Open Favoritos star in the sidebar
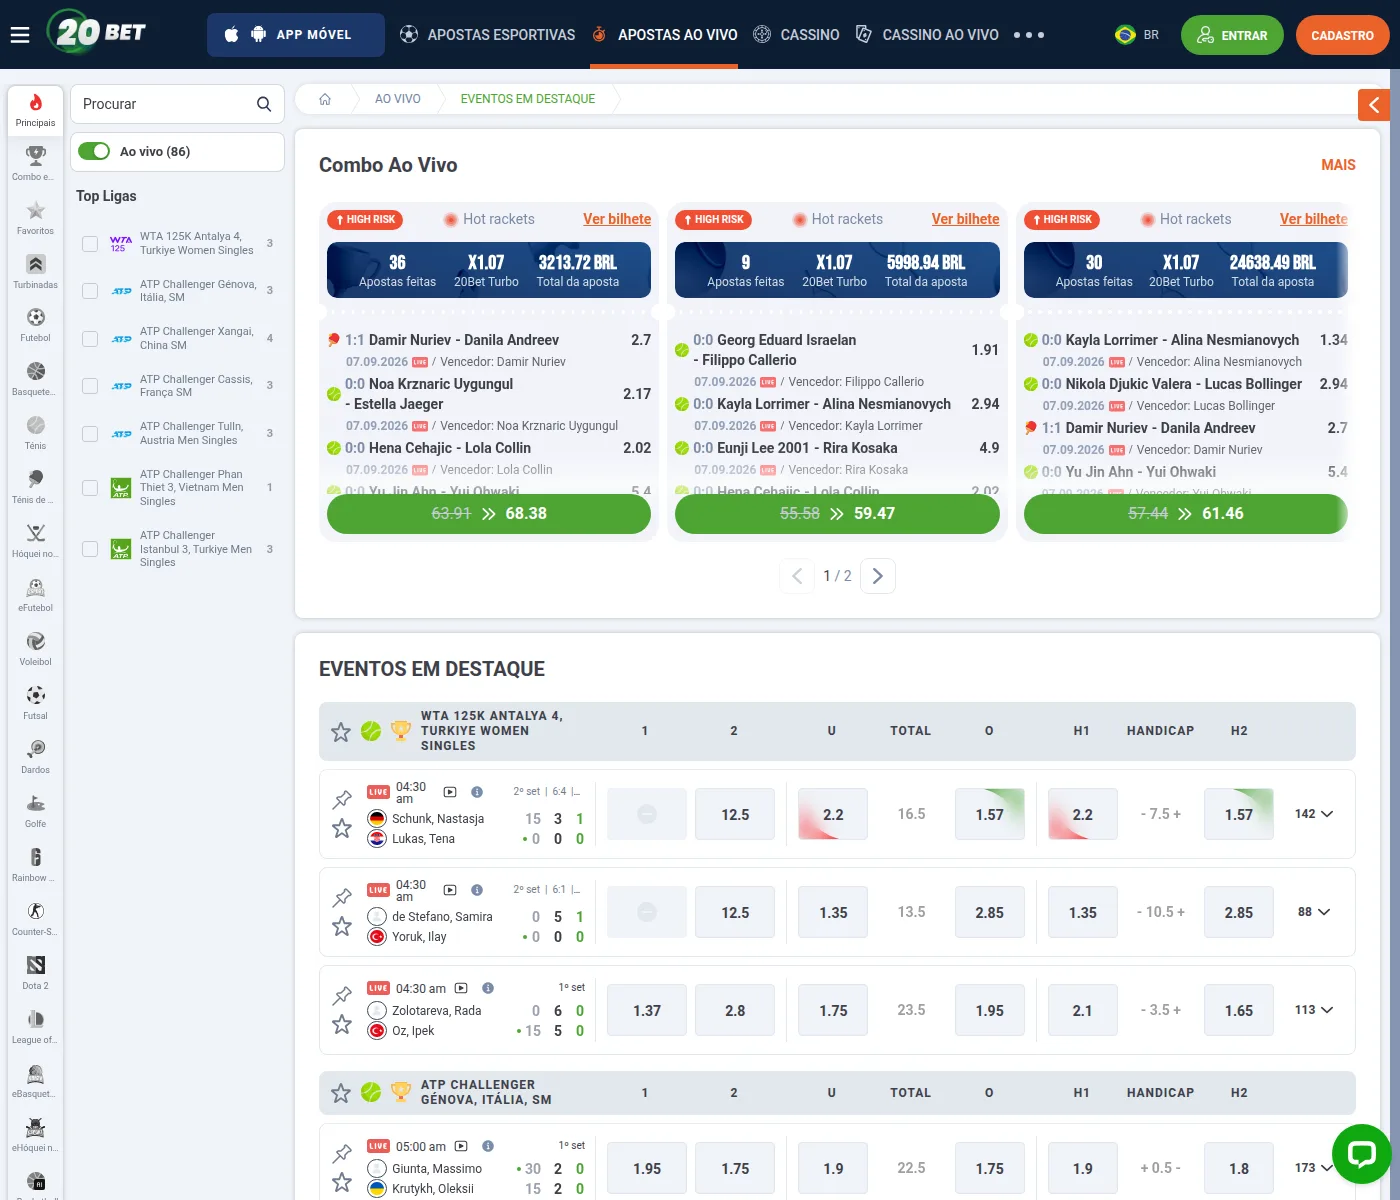 click(x=35, y=217)
